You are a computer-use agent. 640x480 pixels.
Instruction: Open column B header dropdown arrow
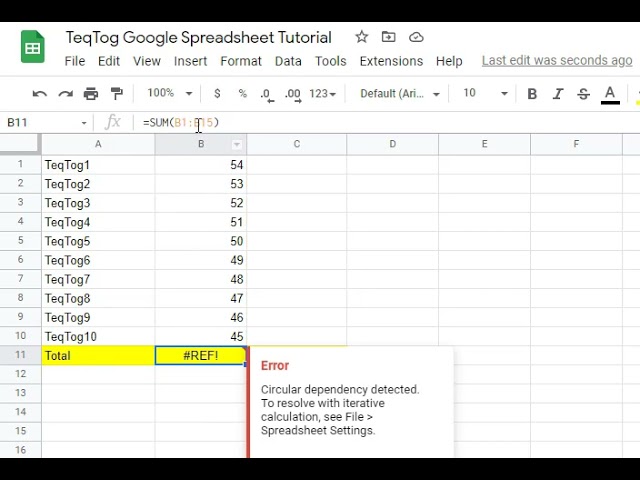(237, 144)
